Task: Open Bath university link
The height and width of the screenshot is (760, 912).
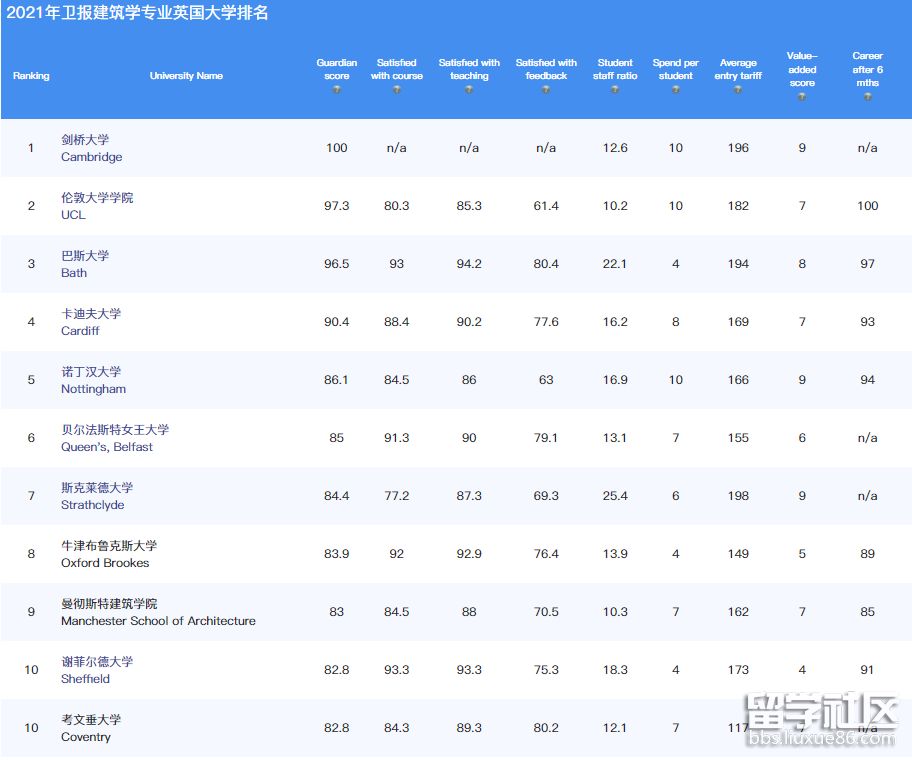Action: point(73,273)
